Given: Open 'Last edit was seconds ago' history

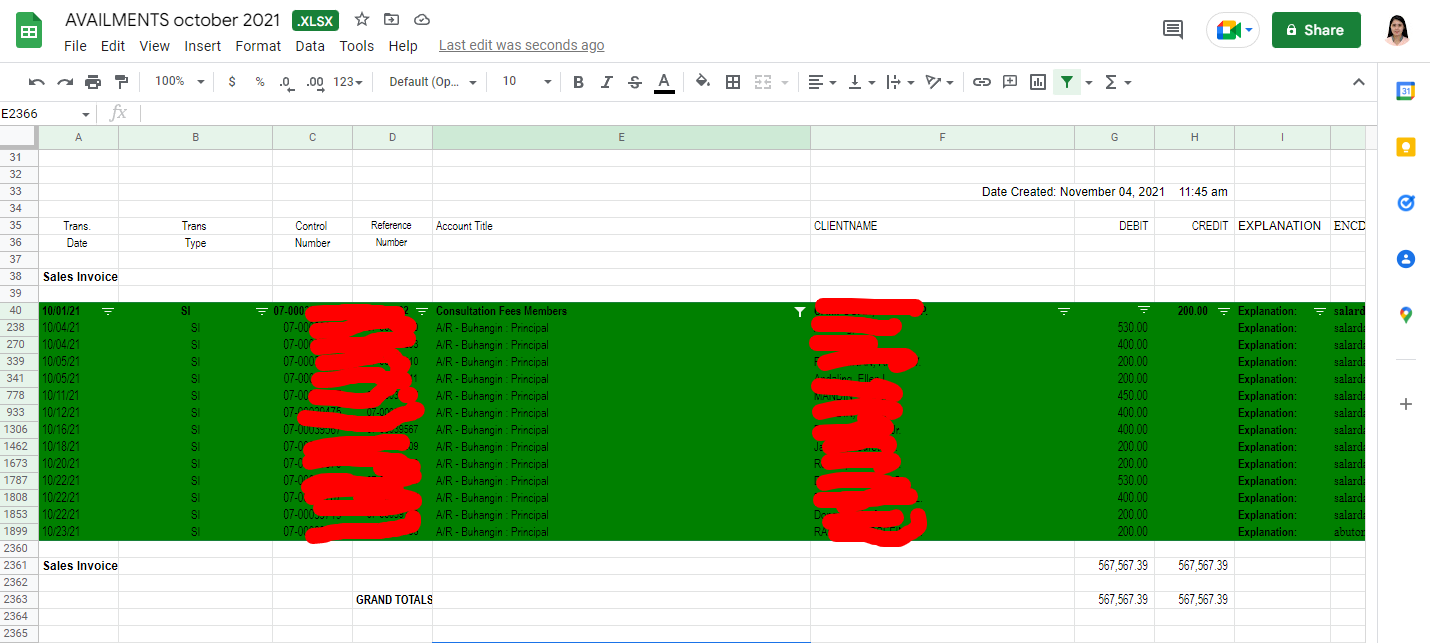Looking at the screenshot, I should click(521, 46).
